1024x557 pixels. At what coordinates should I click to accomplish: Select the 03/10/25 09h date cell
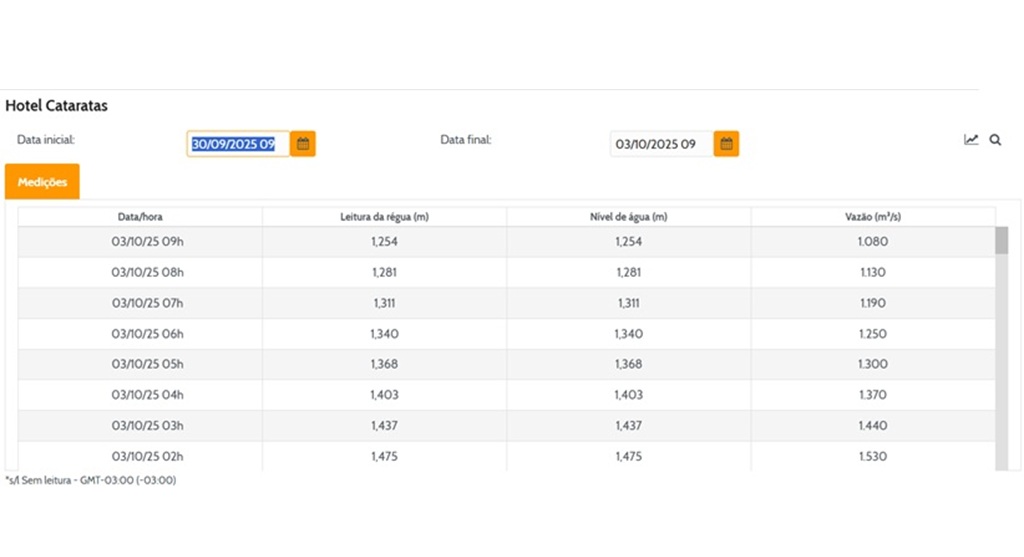click(x=147, y=242)
